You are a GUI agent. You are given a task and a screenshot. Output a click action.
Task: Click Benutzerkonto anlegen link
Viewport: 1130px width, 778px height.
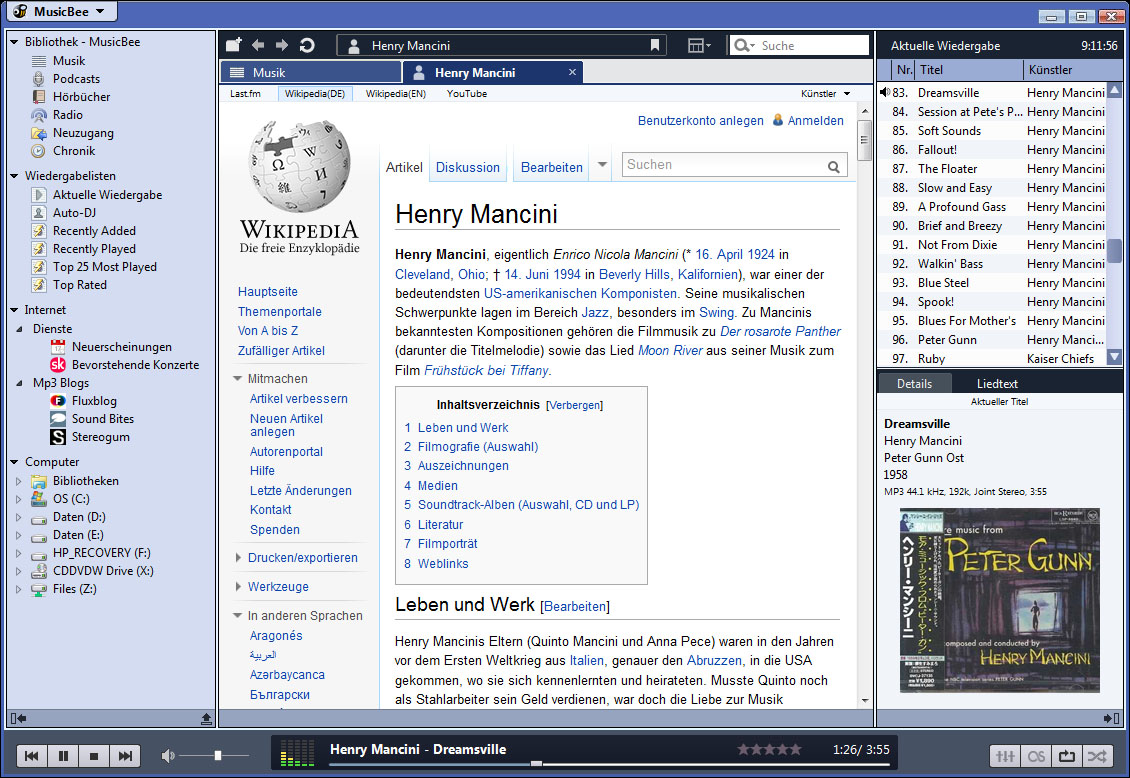[700, 120]
